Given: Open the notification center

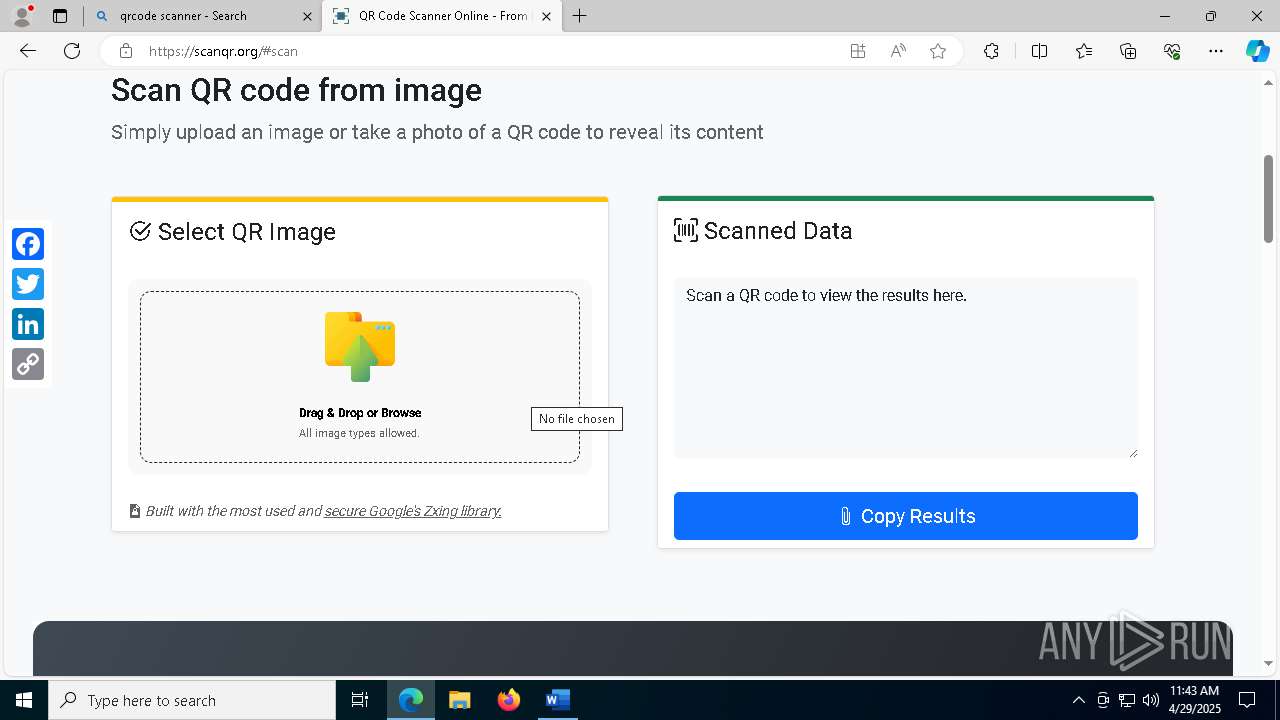Looking at the screenshot, I should 1247,700.
